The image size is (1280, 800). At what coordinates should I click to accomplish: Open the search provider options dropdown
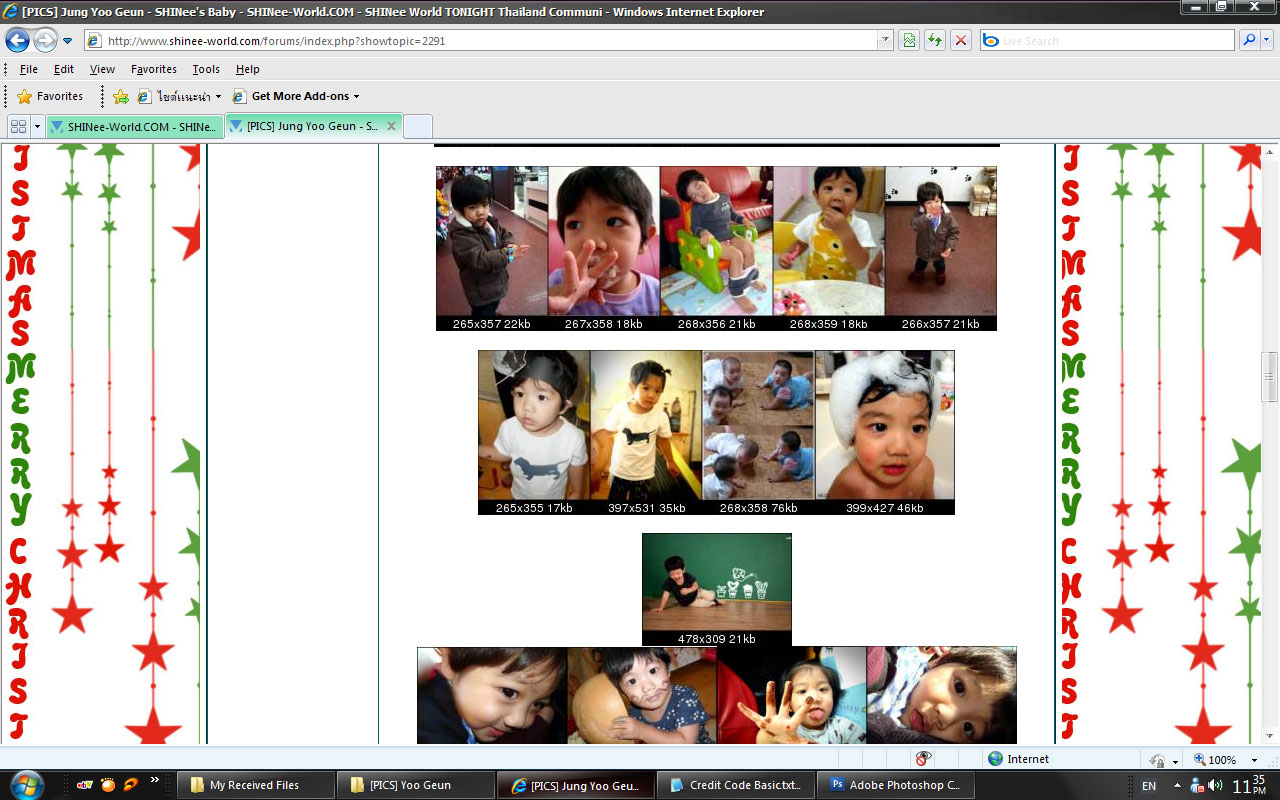coord(1267,41)
